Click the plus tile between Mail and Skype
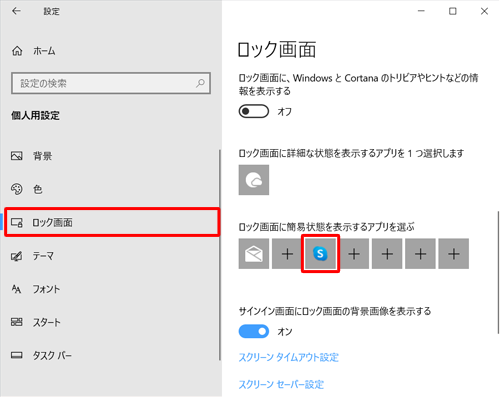The image size is (500, 397). click(x=287, y=254)
